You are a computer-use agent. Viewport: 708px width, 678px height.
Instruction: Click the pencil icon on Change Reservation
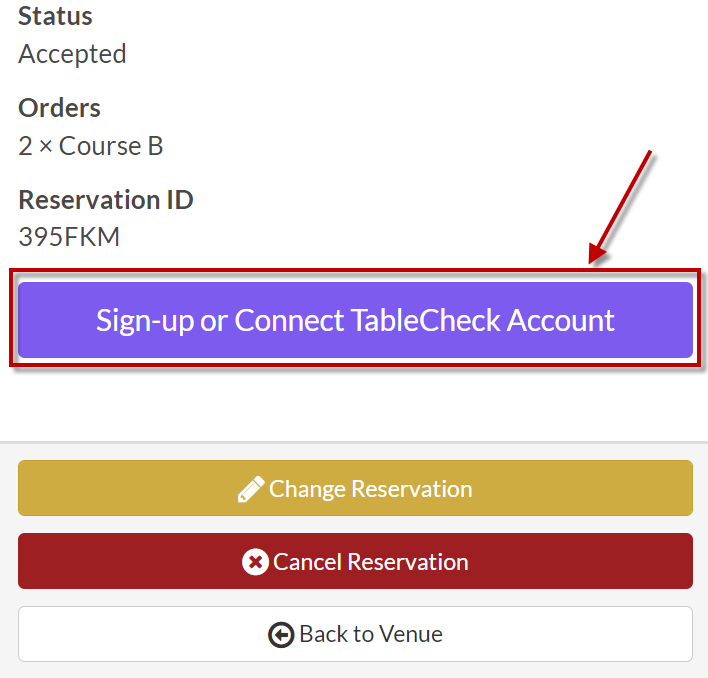point(250,489)
